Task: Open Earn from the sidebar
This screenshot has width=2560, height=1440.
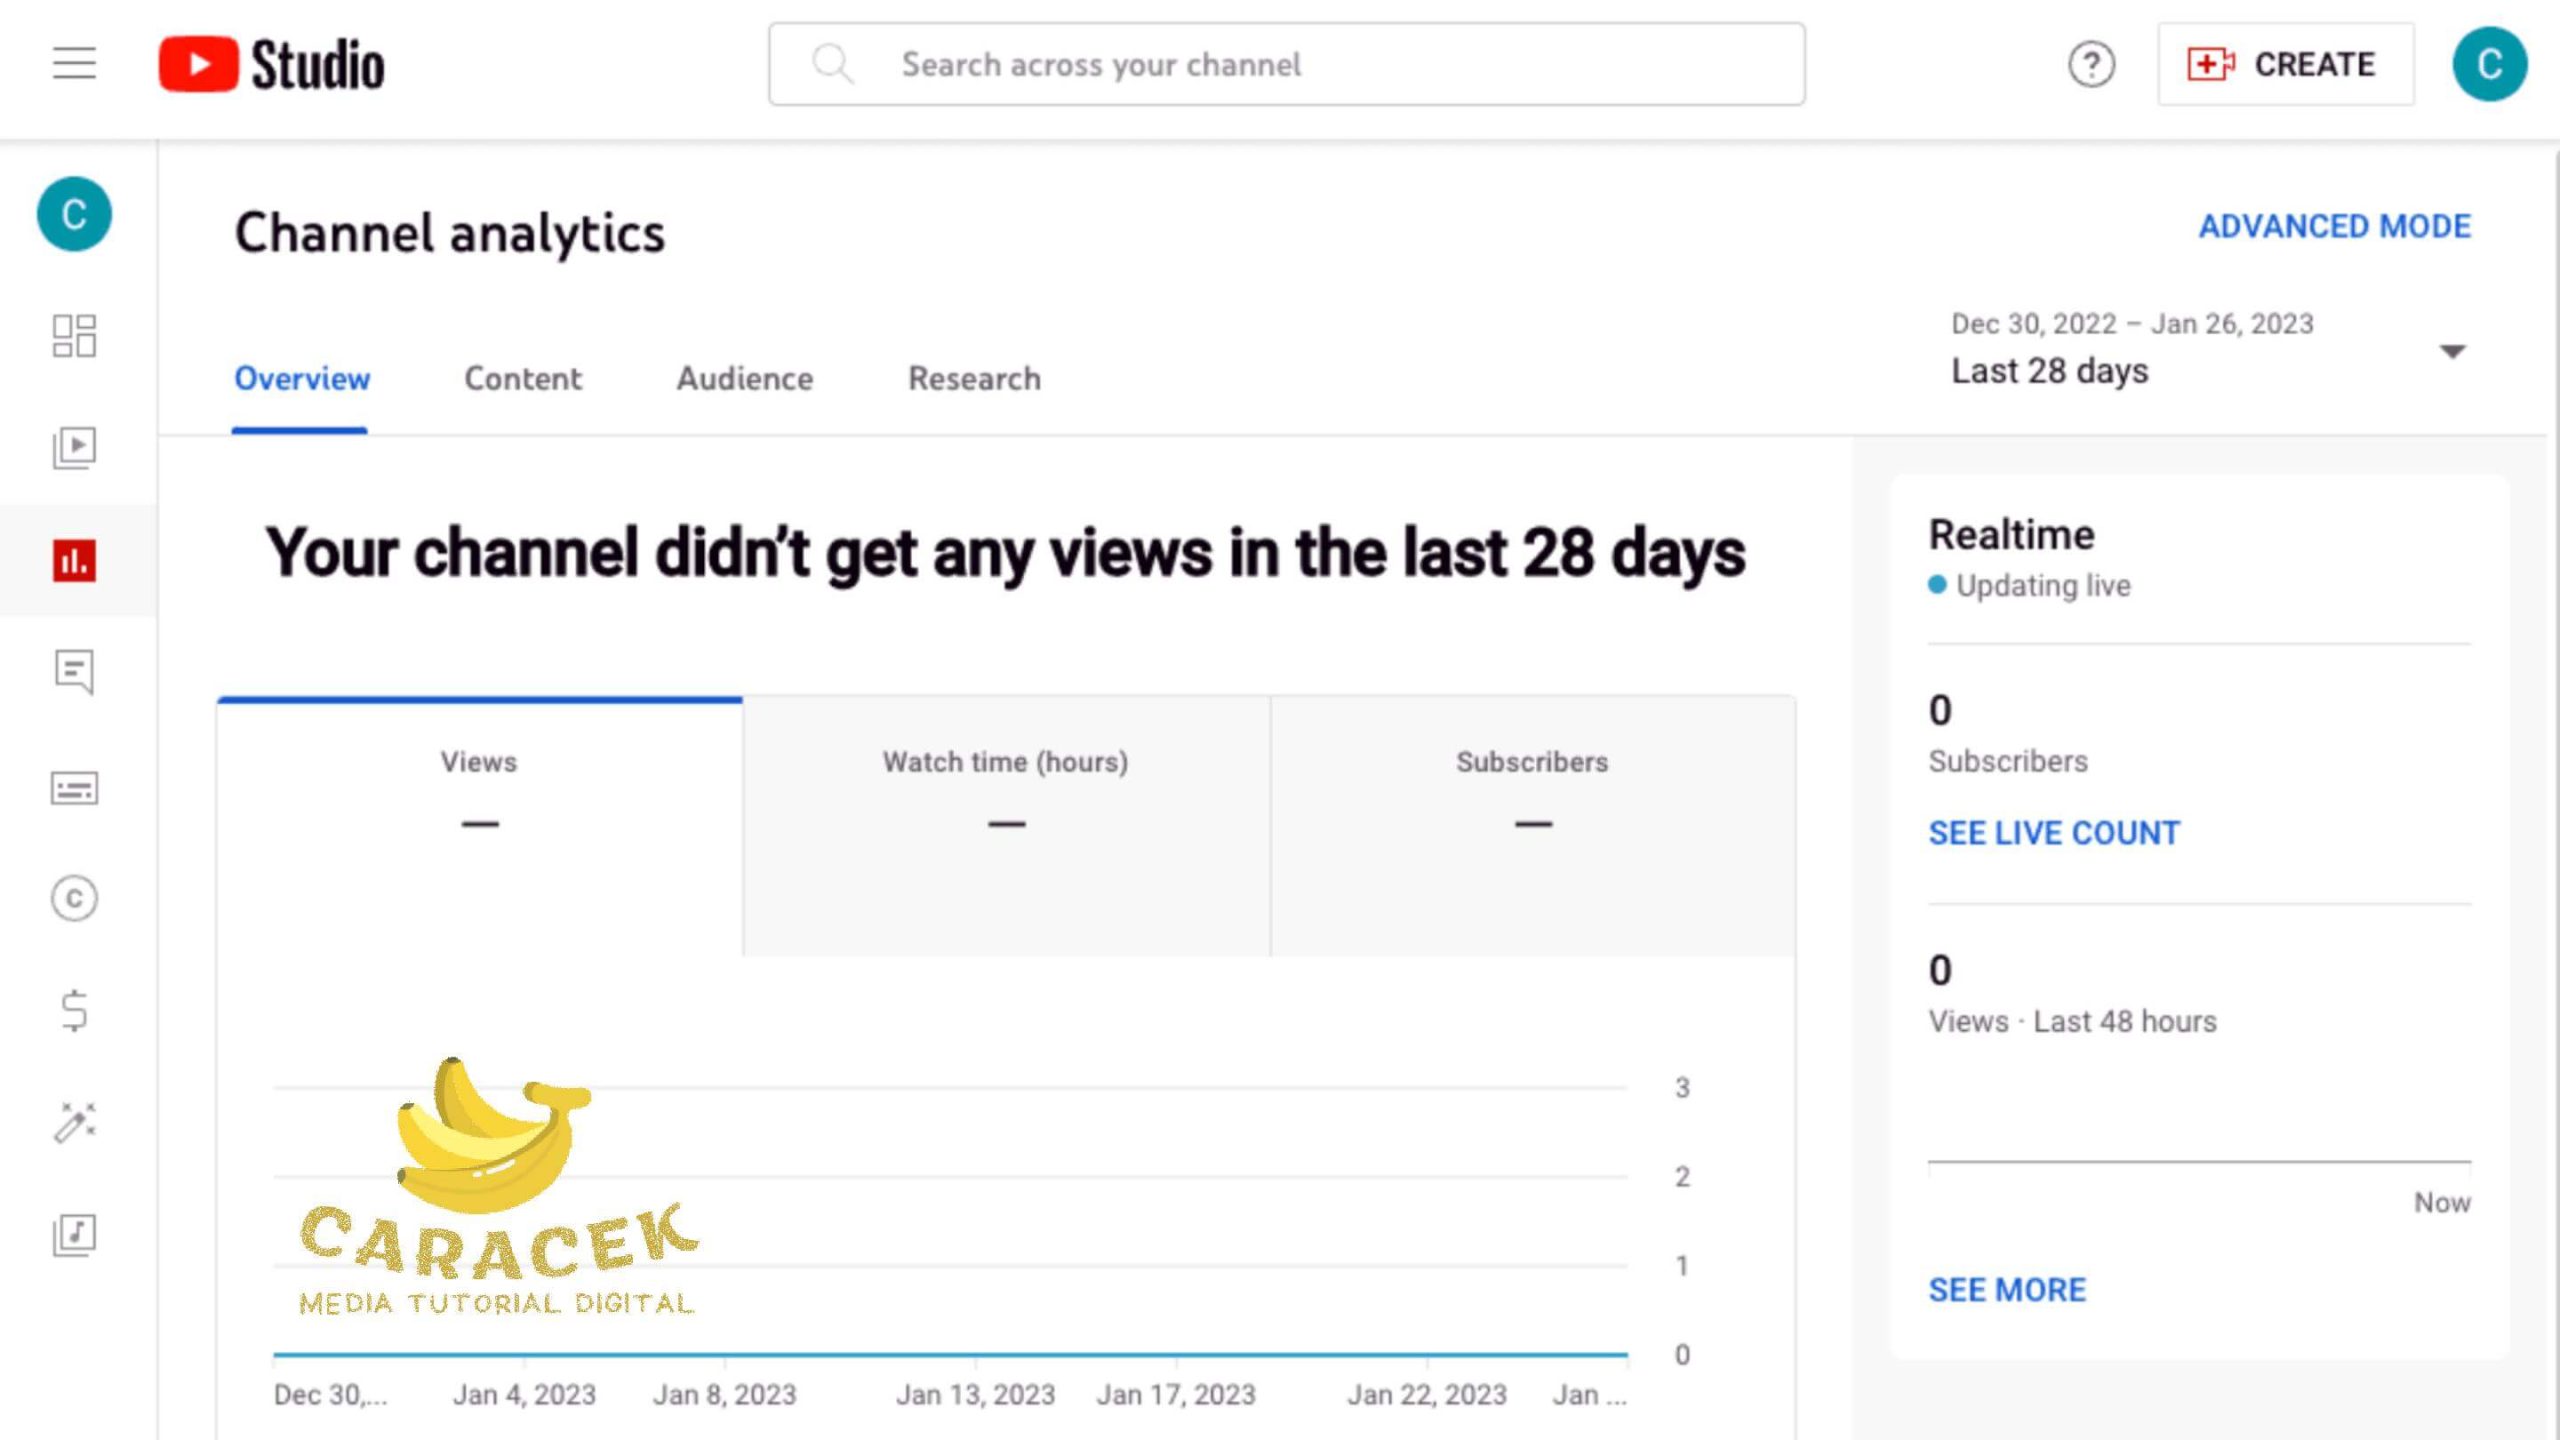Action: [74, 1010]
